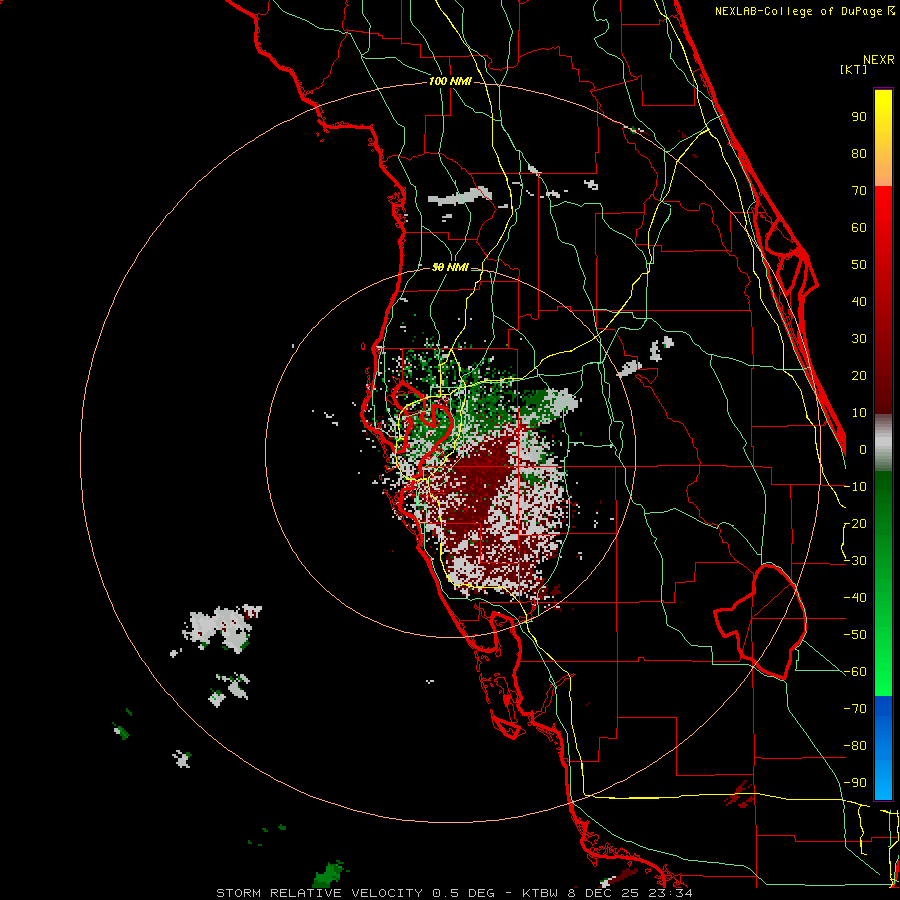Click the NEXR label above the scale
The width and height of the screenshot is (900, 900).
point(879,60)
